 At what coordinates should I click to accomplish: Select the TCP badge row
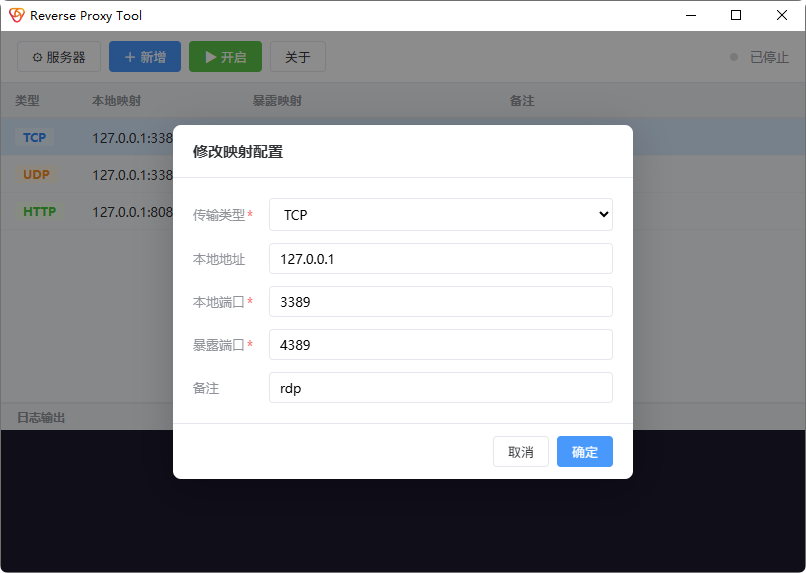pyautogui.click(x=34, y=137)
